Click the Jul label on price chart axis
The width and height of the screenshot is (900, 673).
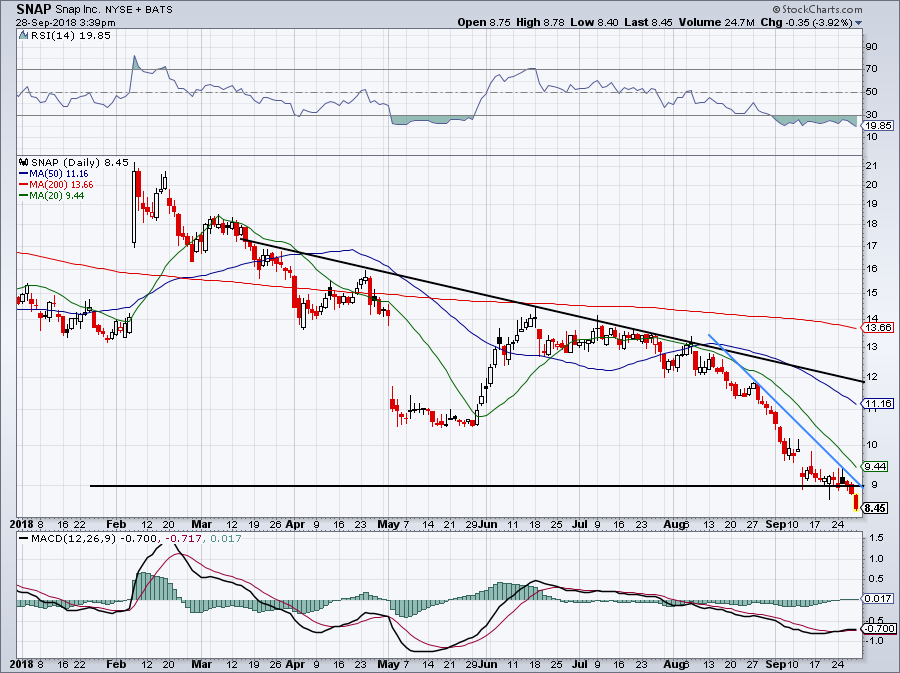(580, 524)
